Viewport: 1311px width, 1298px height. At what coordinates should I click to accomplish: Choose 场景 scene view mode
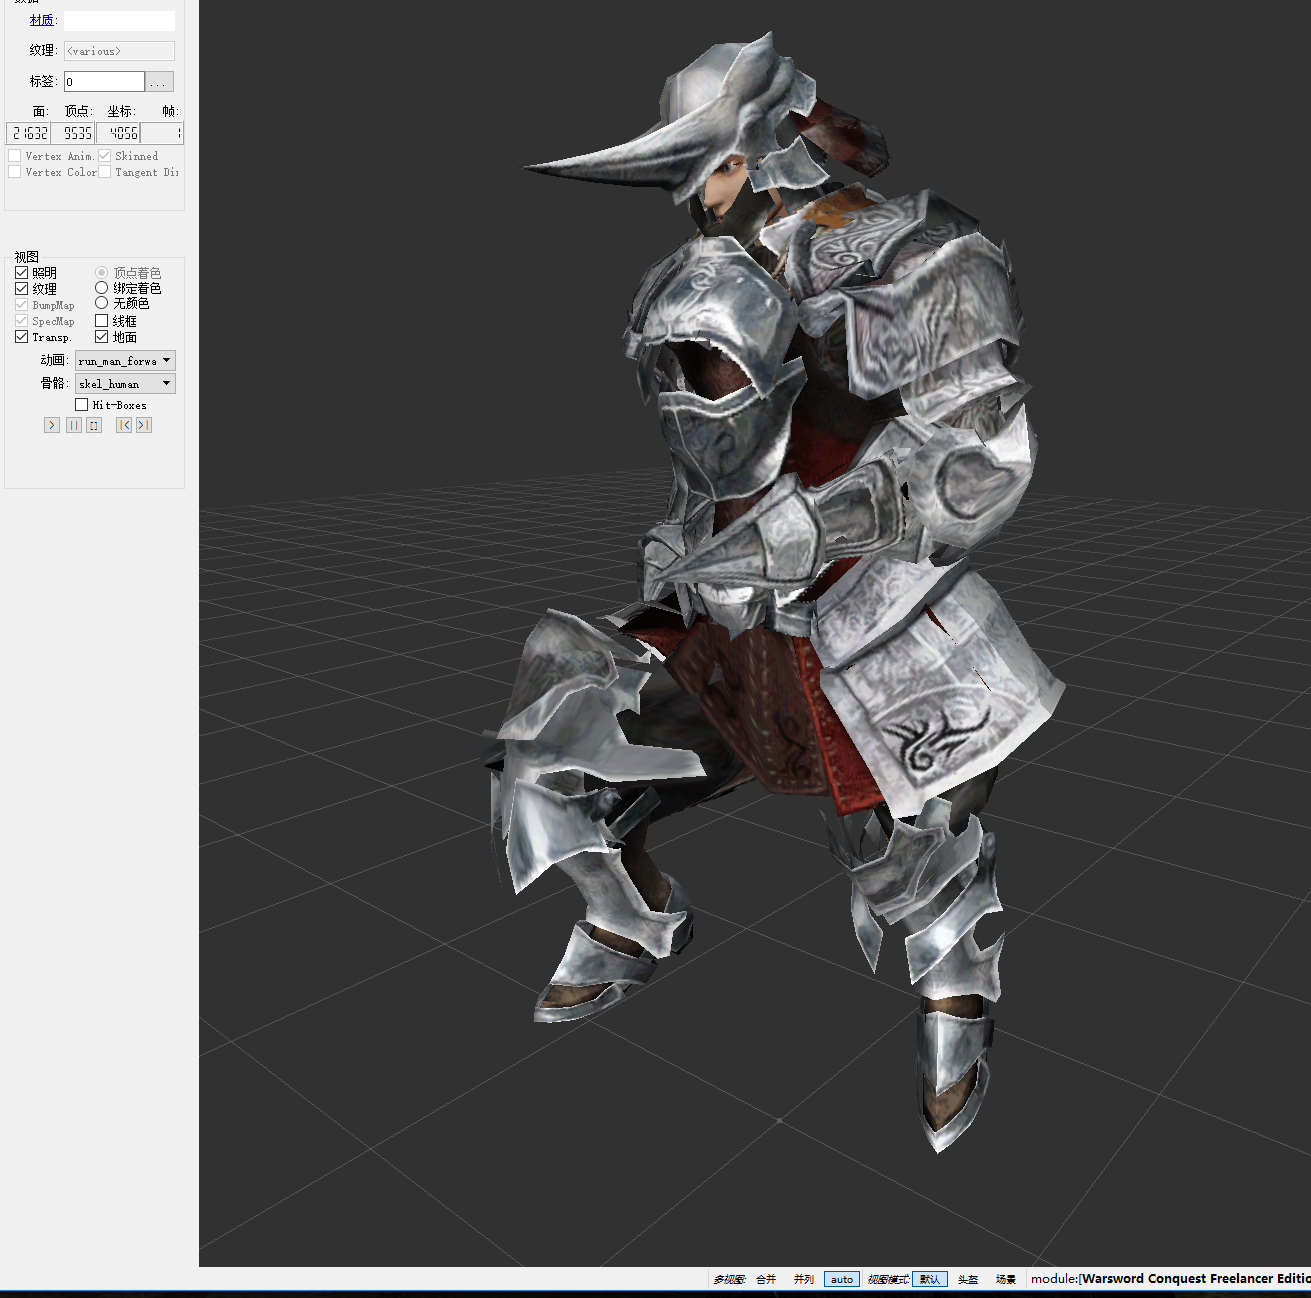click(x=1006, y=1279)
